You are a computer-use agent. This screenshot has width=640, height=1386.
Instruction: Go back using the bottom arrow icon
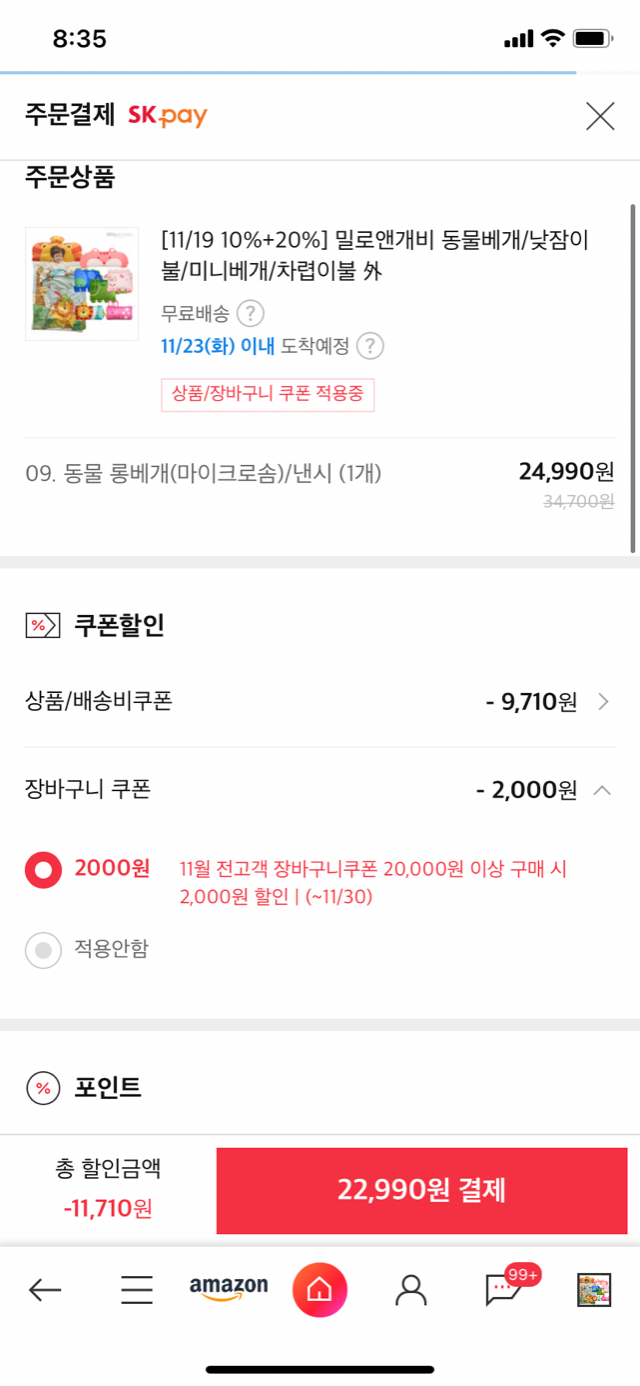[x=45, y=1290]
